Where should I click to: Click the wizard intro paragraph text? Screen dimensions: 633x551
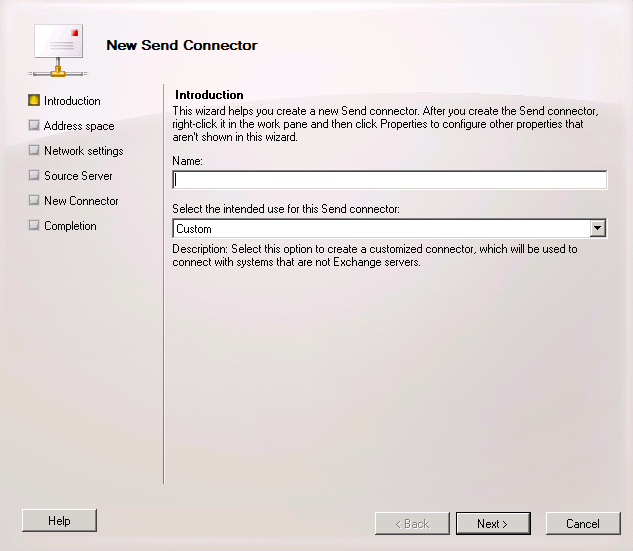[386, 124]
